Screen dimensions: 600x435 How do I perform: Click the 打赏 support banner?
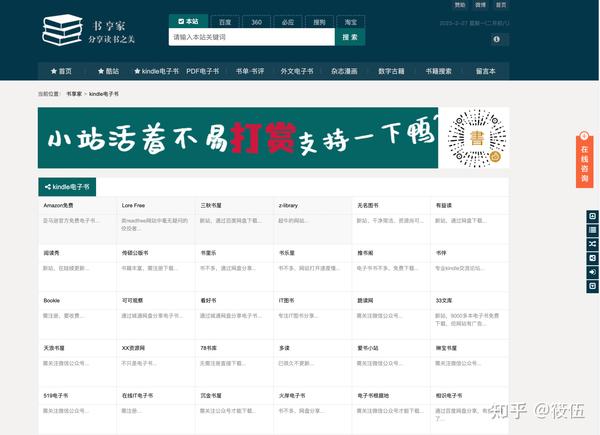pos(238,138)
